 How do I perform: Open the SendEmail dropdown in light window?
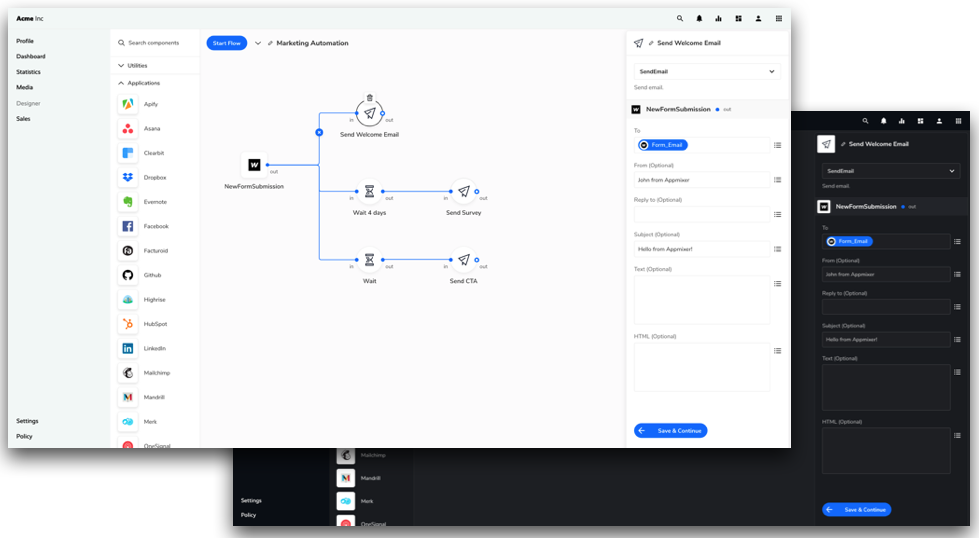(x=707, y=72)
